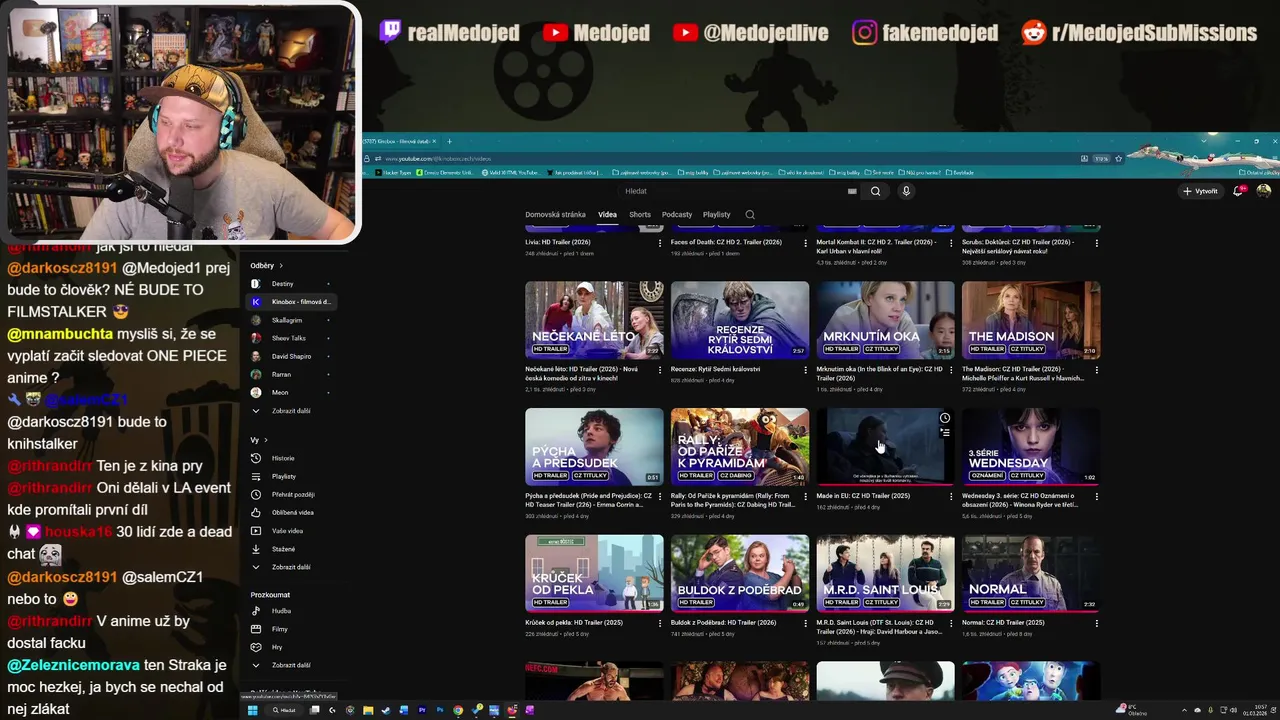Image resolution: width=1280 pixels, height=720 pixels.
Task: Switch to the Podcasty channel tab
Action: pyautogui.click(x=677, y=215)
